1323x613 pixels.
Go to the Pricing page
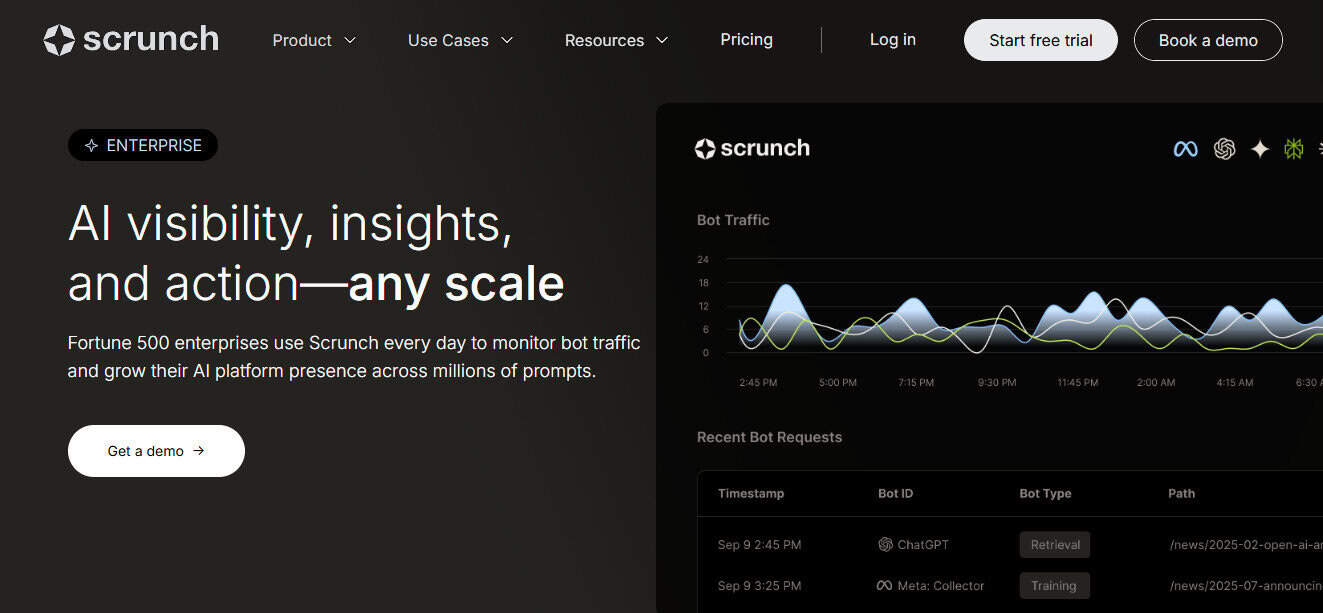[746, 40]
